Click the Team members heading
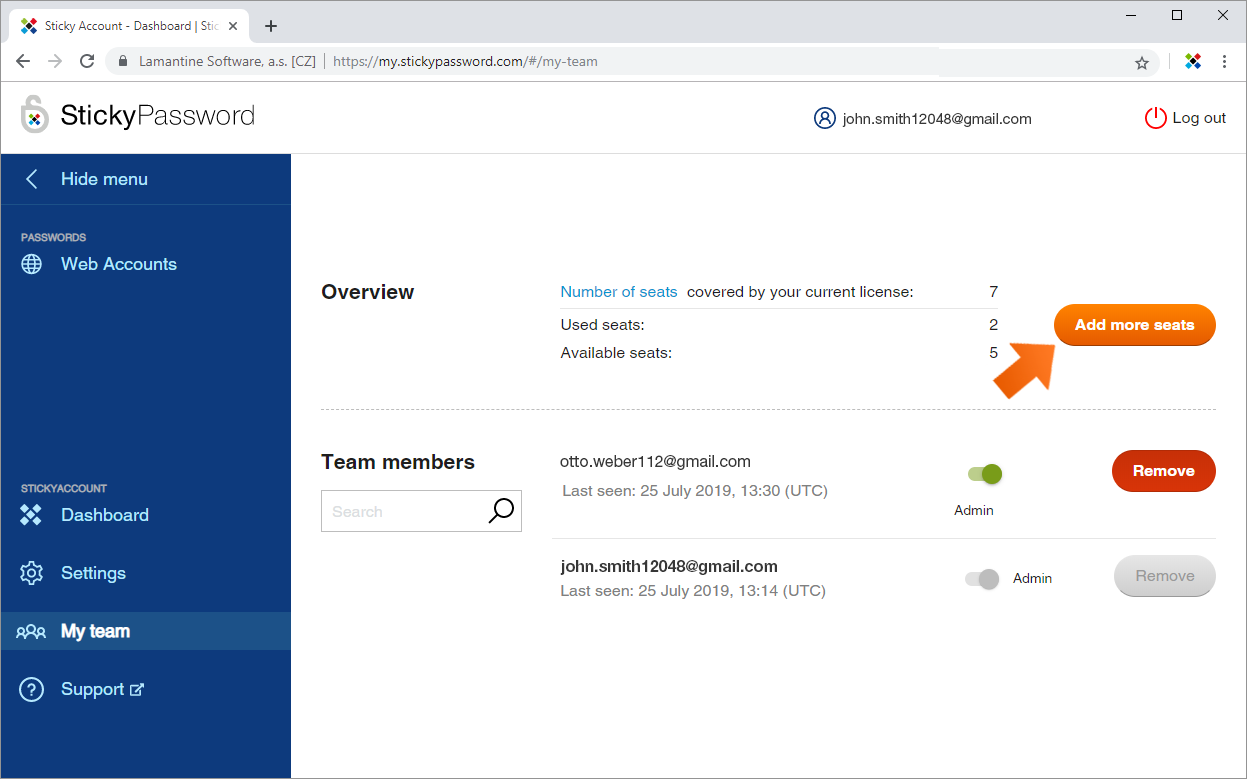Screen dimensions: 1247x779 tap(398, 462)
